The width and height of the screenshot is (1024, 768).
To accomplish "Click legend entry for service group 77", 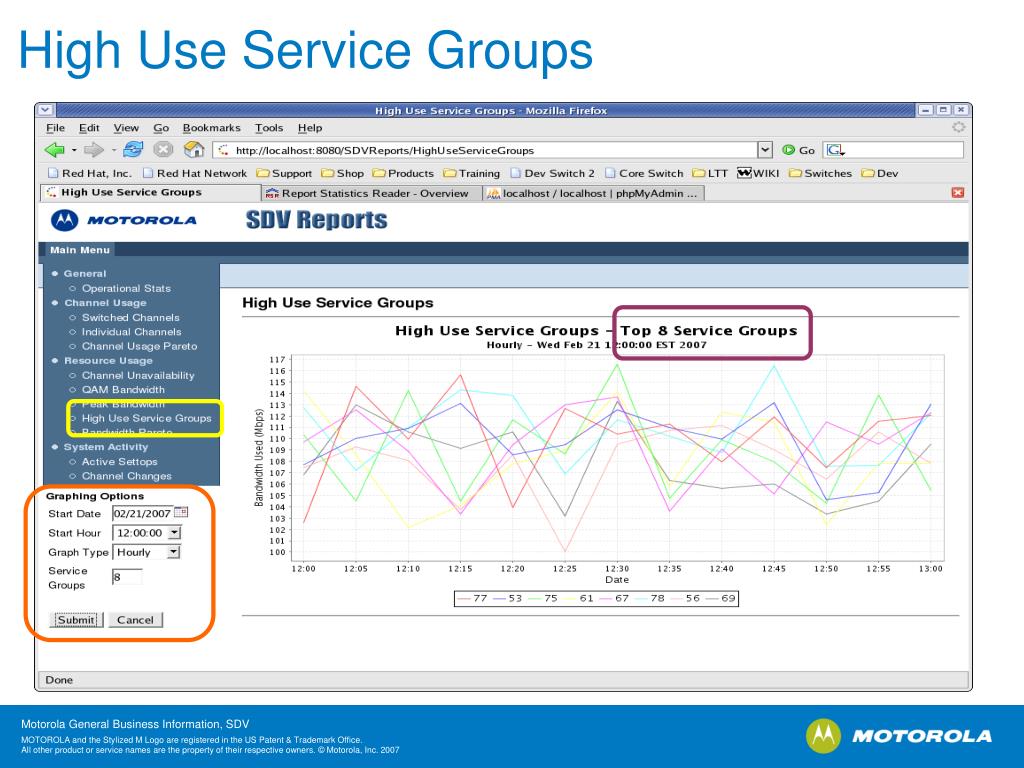I will [x=472, y=598].
